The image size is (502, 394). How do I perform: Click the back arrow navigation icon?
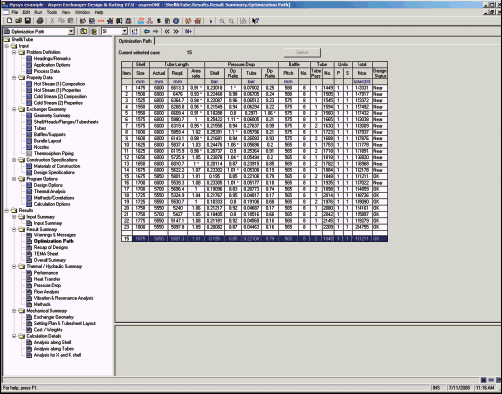pyautogui.click(x=147, y=31)
